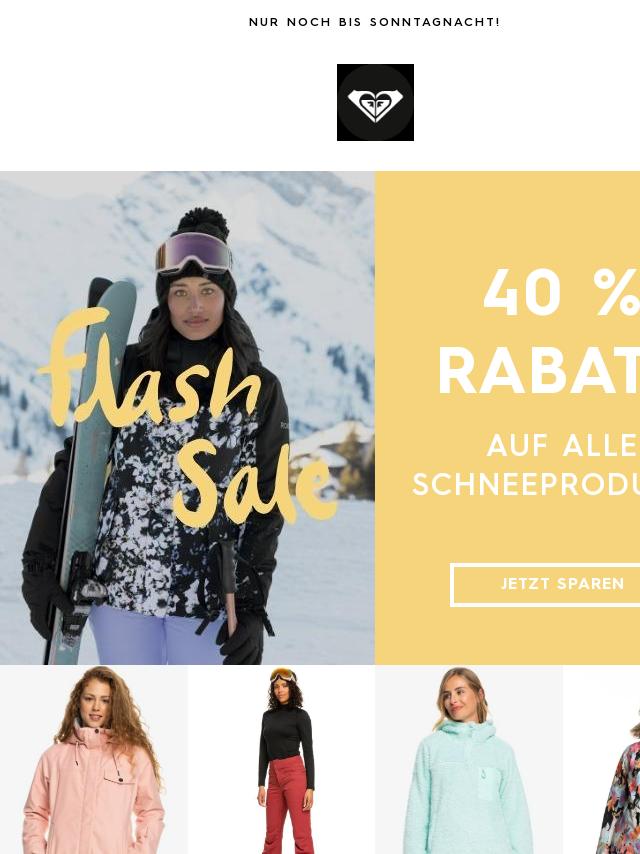Open the pink snow jacket product image
Viewport: 640px width, 854px height.
click(94, 759)
